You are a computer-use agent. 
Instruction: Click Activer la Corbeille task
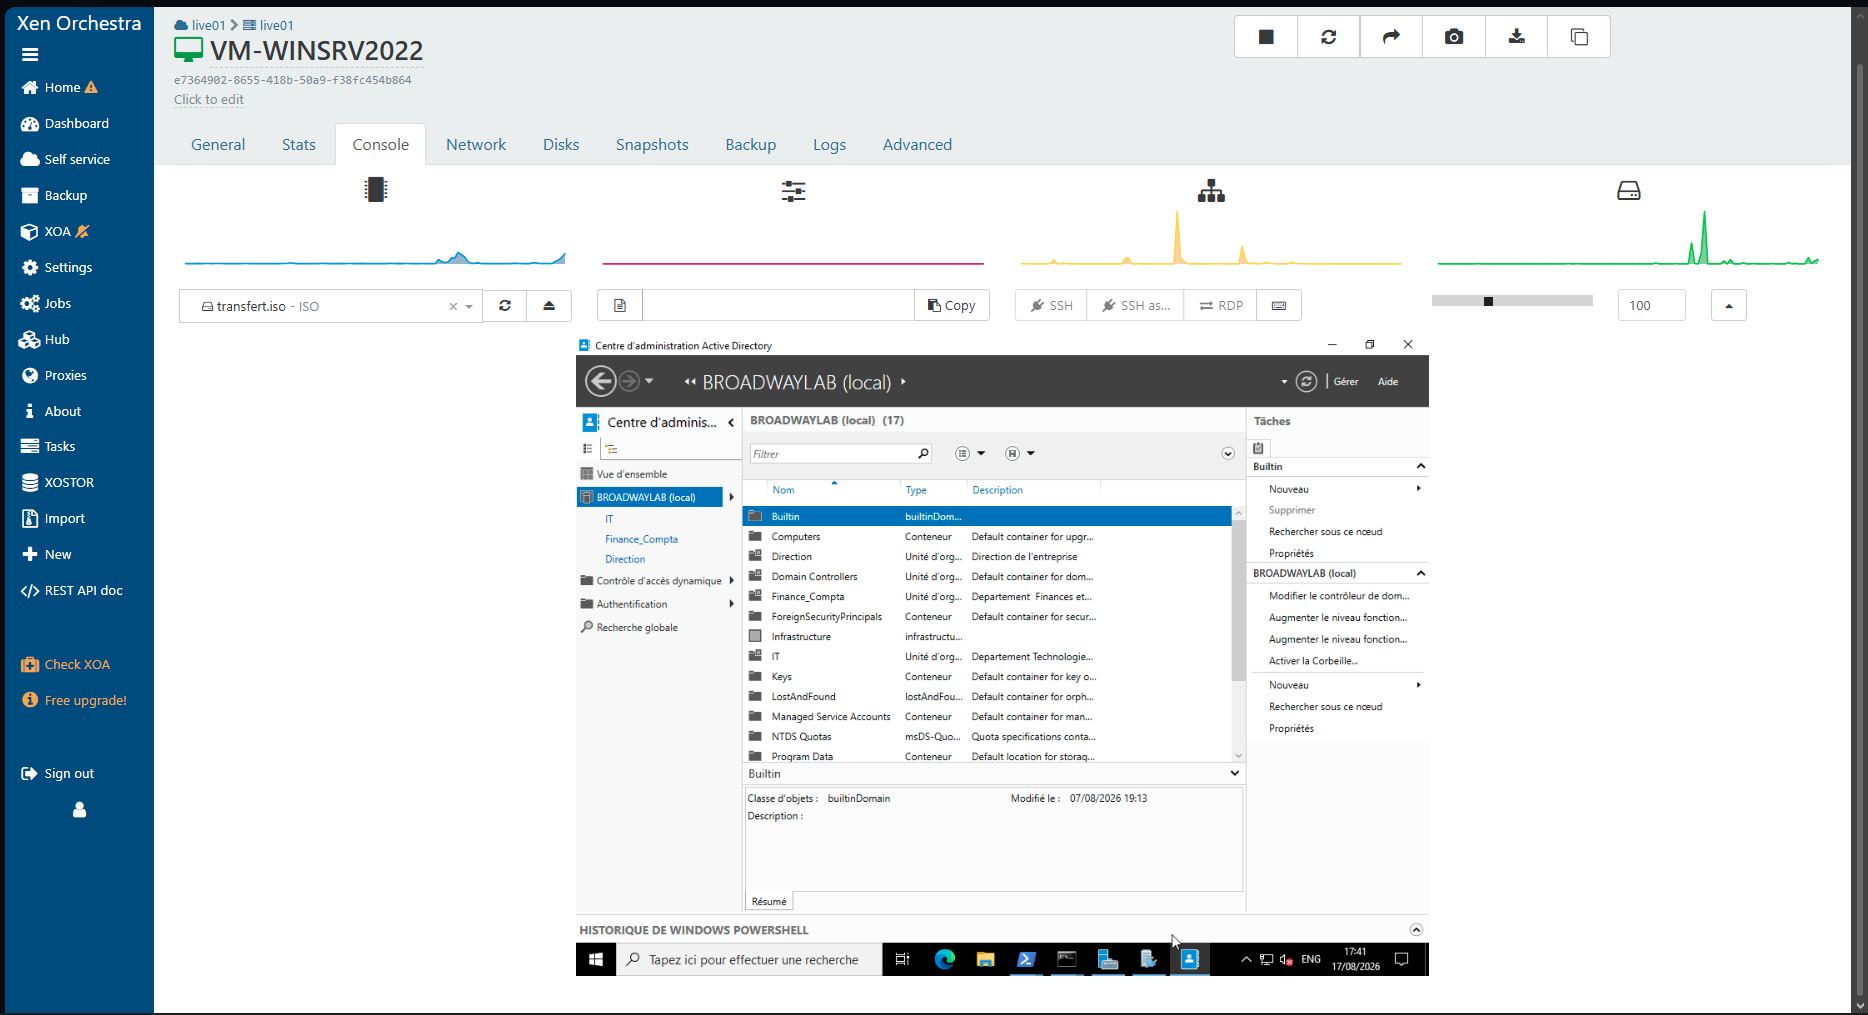point(1313,661)
